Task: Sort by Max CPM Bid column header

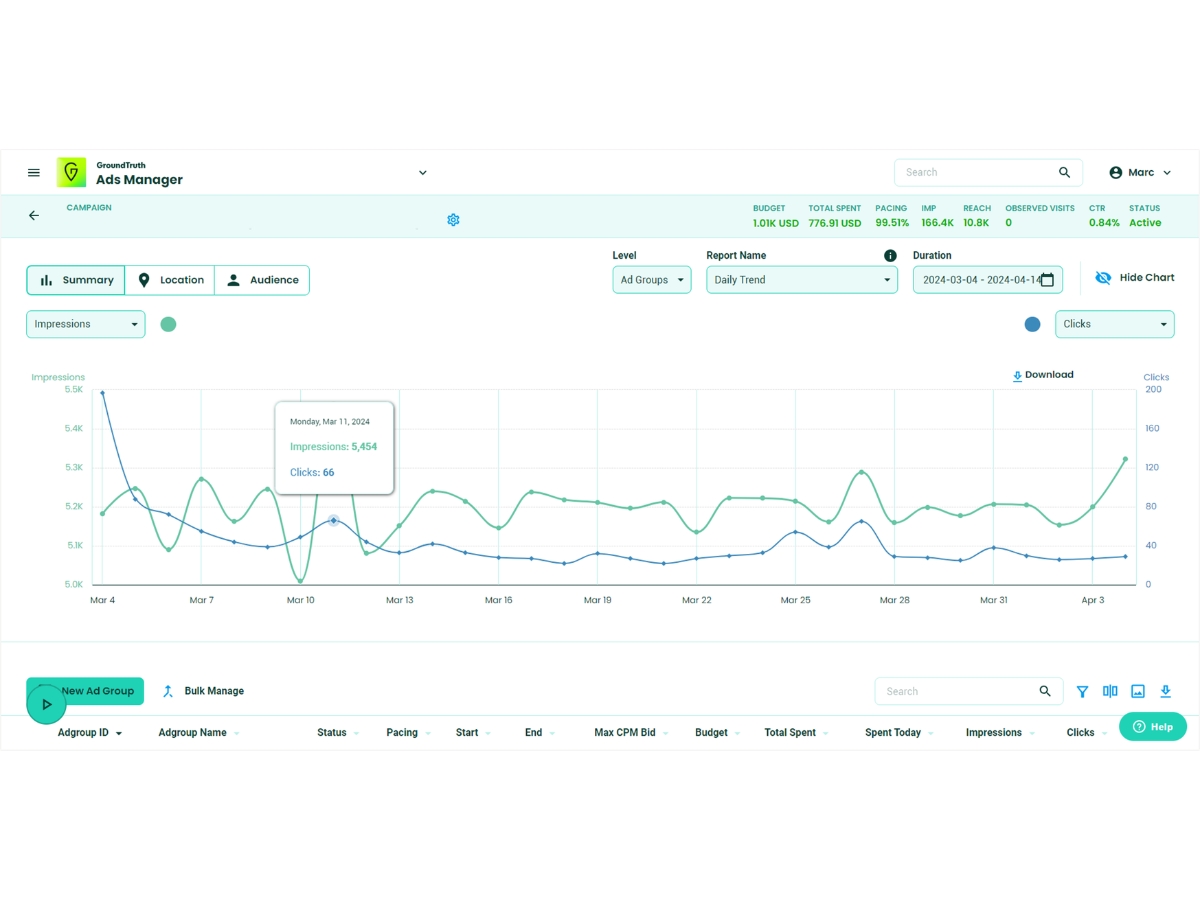Action: [631, 733]
